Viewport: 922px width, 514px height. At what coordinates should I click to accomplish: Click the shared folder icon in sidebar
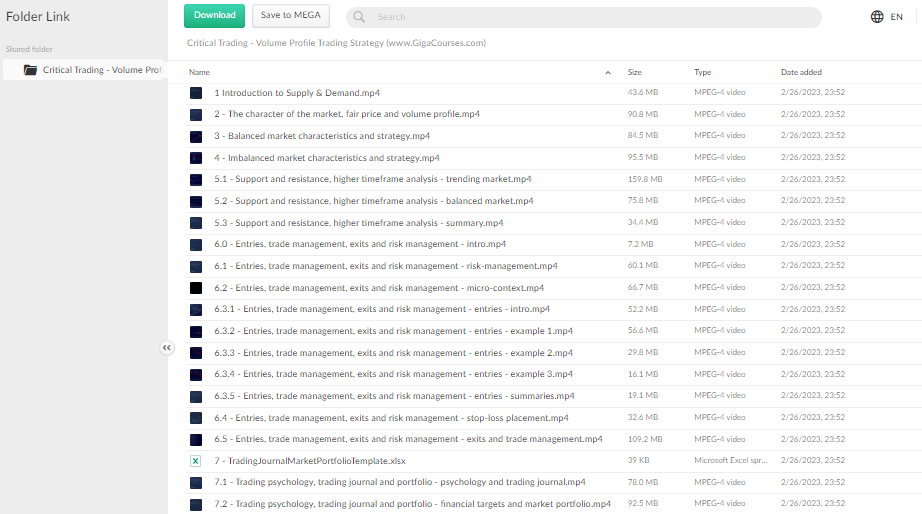(30, 70)
